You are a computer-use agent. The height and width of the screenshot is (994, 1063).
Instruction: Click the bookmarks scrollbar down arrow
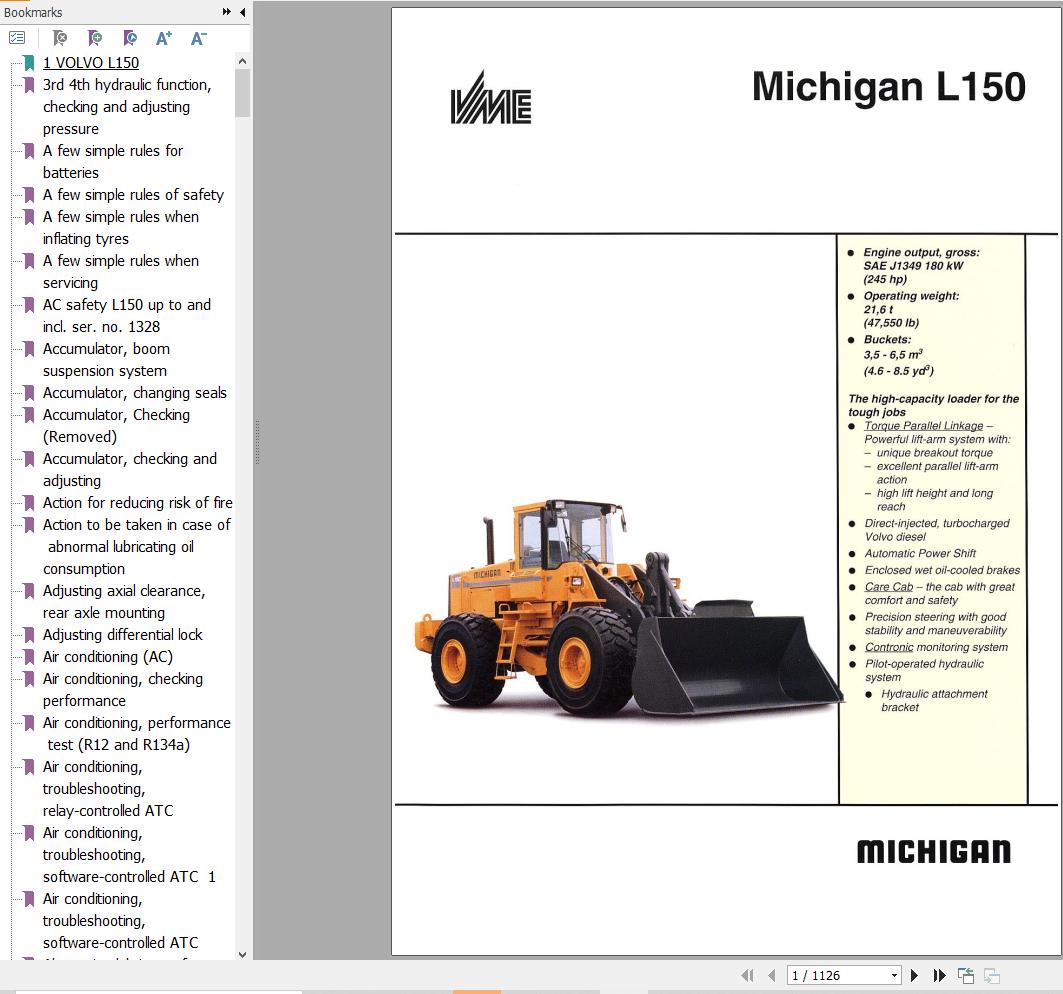tap(243, 955)
